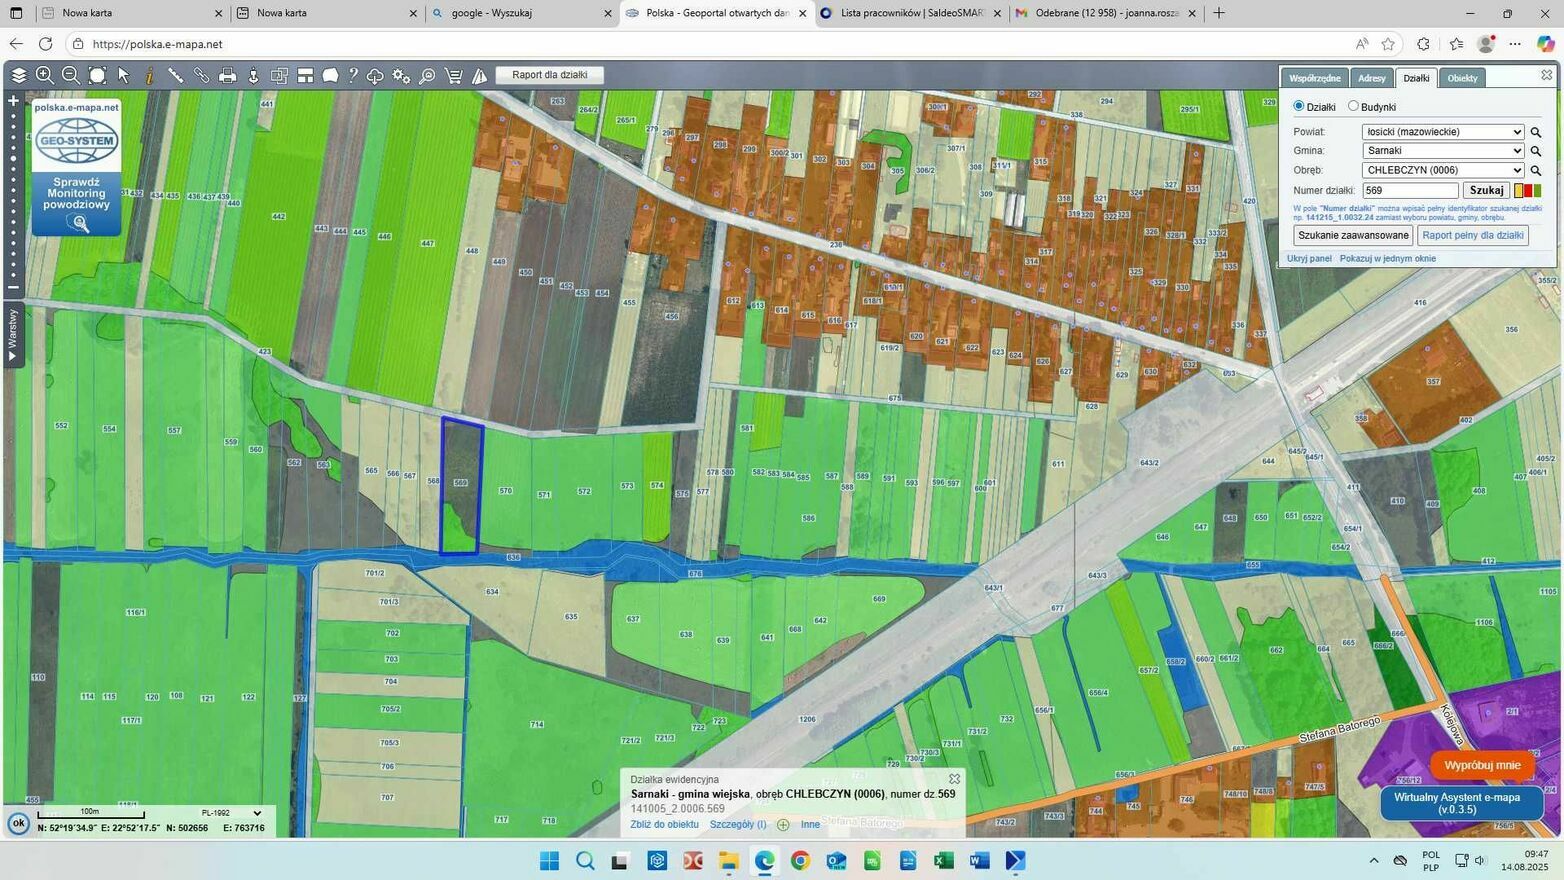This screenshot has height=880, width=1564.
Task: Open the settings gears icon
Action: tap(401, 76)
